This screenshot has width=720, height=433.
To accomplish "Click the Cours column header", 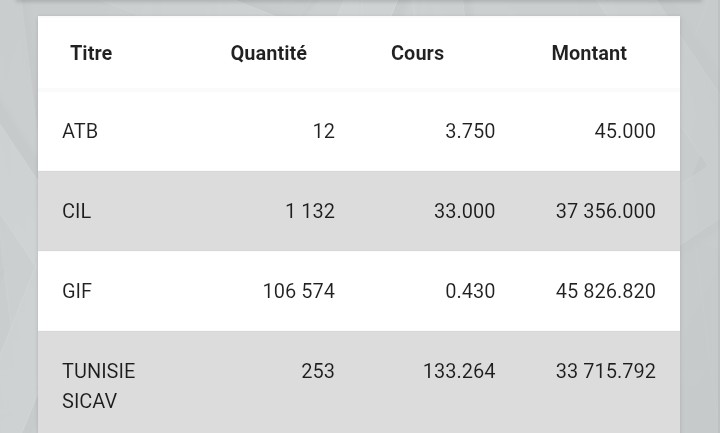I will tap(417, 53).
